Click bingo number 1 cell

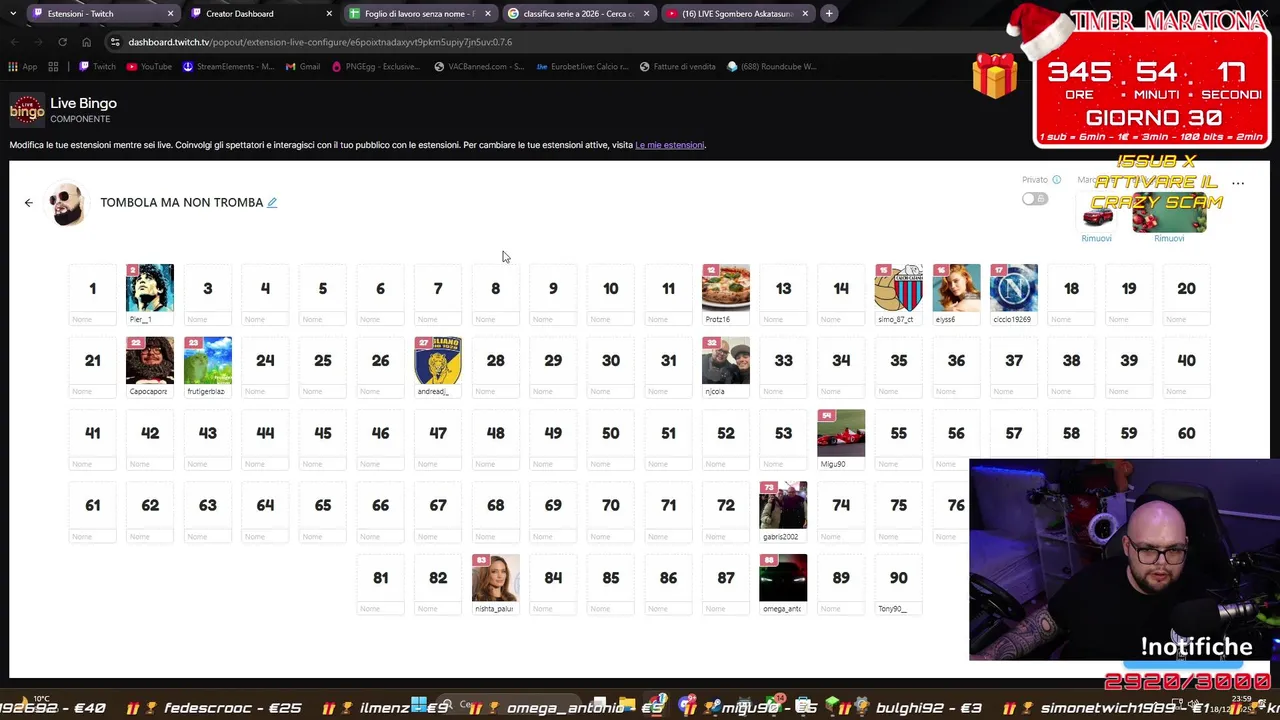(92, 288)
